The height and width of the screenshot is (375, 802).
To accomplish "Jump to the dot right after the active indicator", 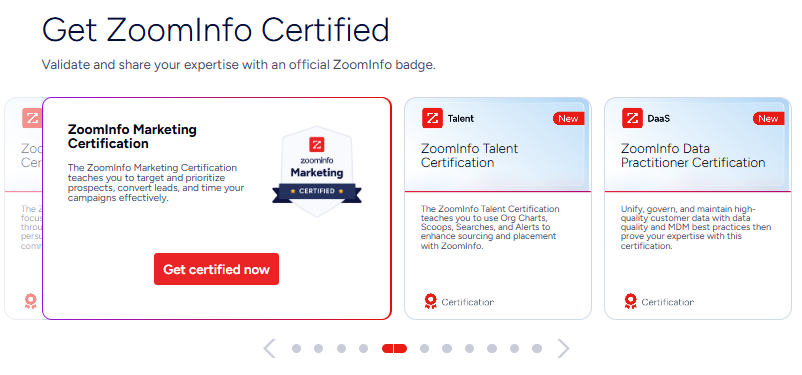I will pos(424,348).
